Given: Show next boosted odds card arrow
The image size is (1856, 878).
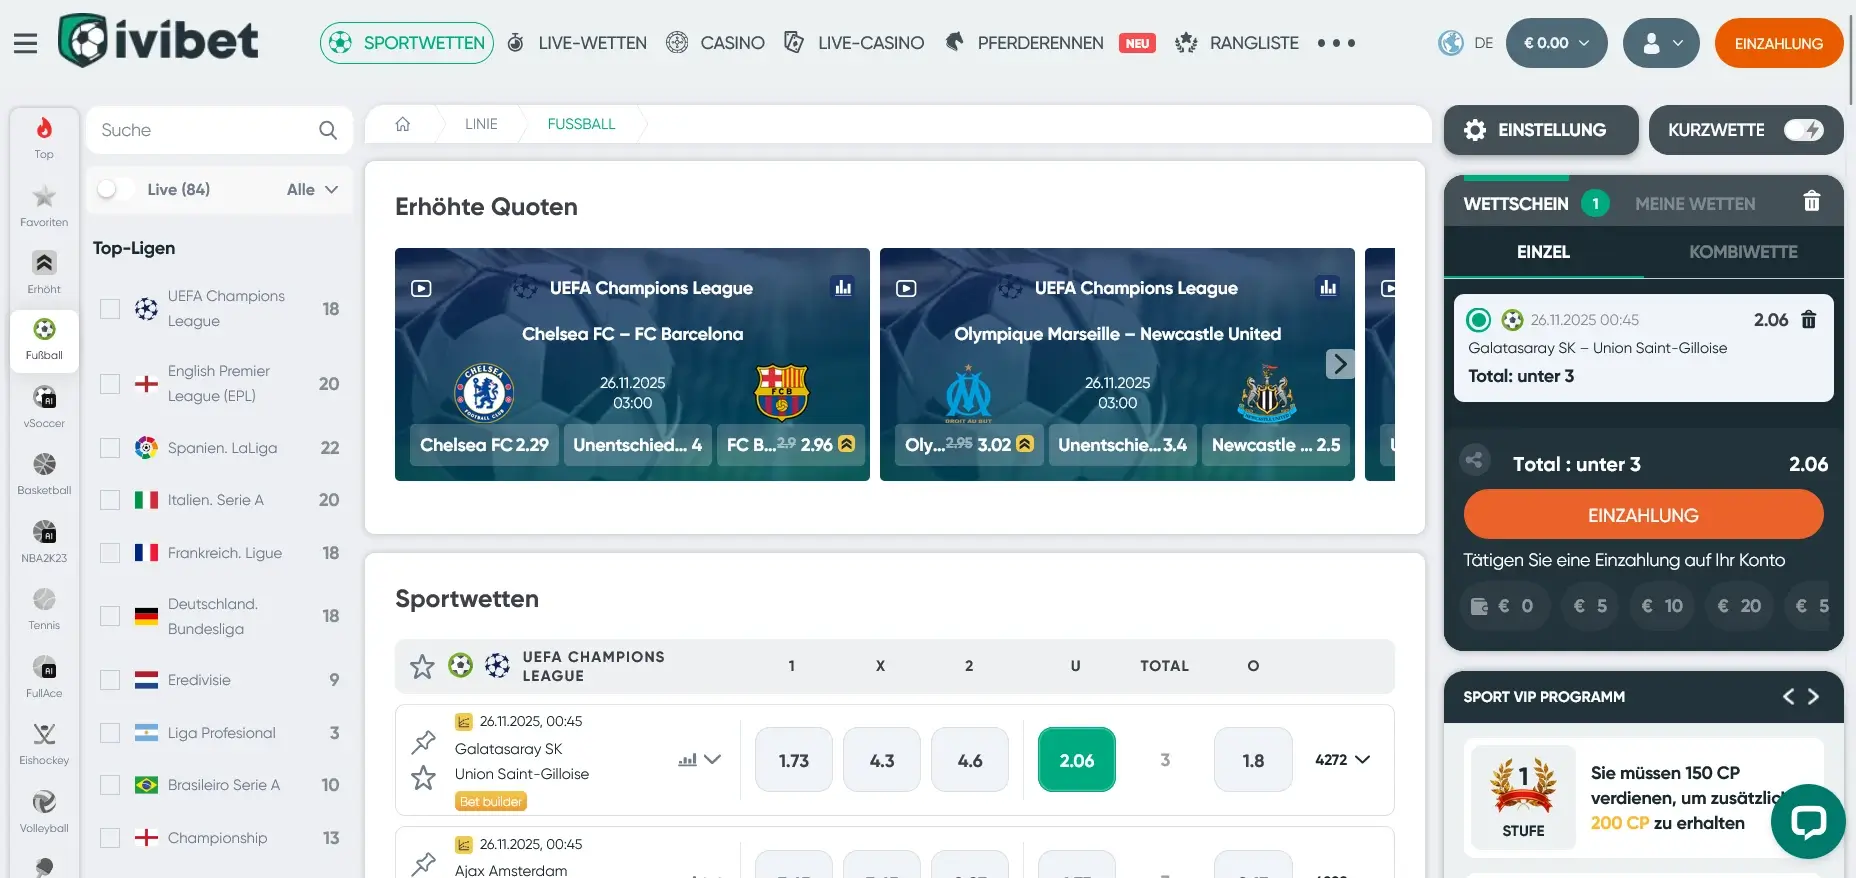Looking at the screenshot, I should [1340, 364].
